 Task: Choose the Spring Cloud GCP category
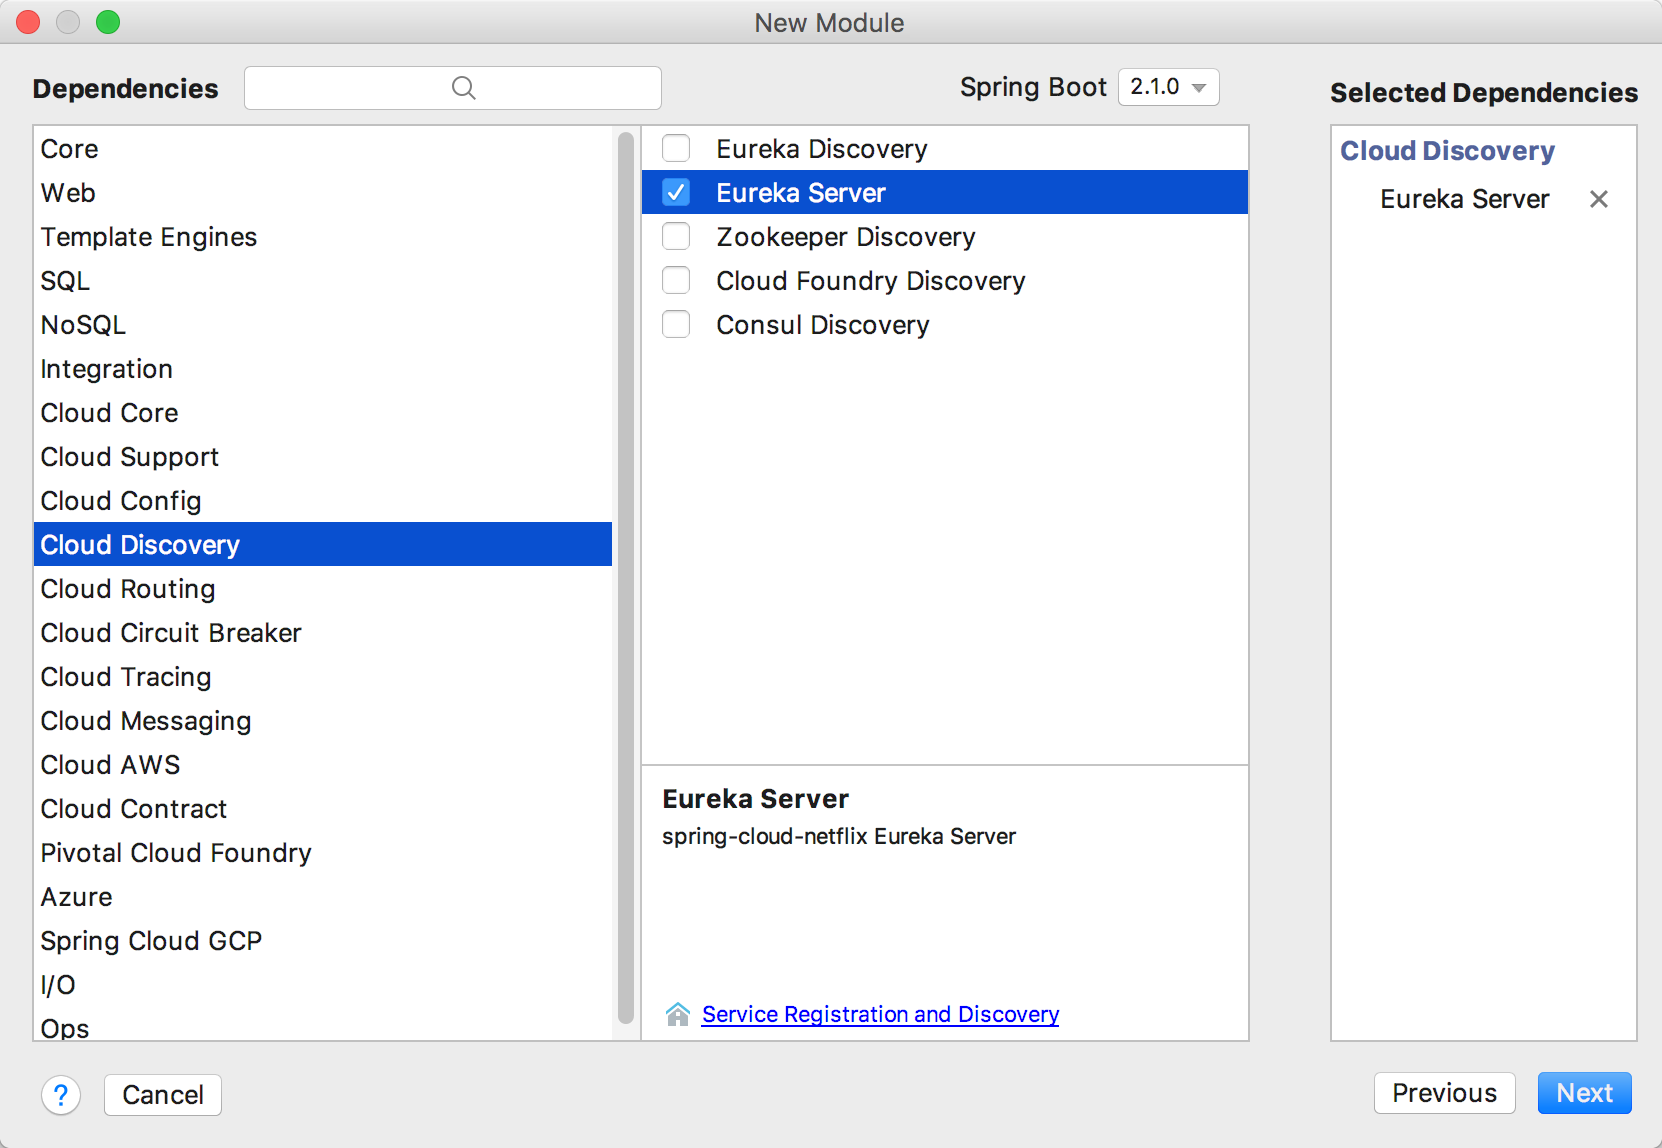(323, 941)
